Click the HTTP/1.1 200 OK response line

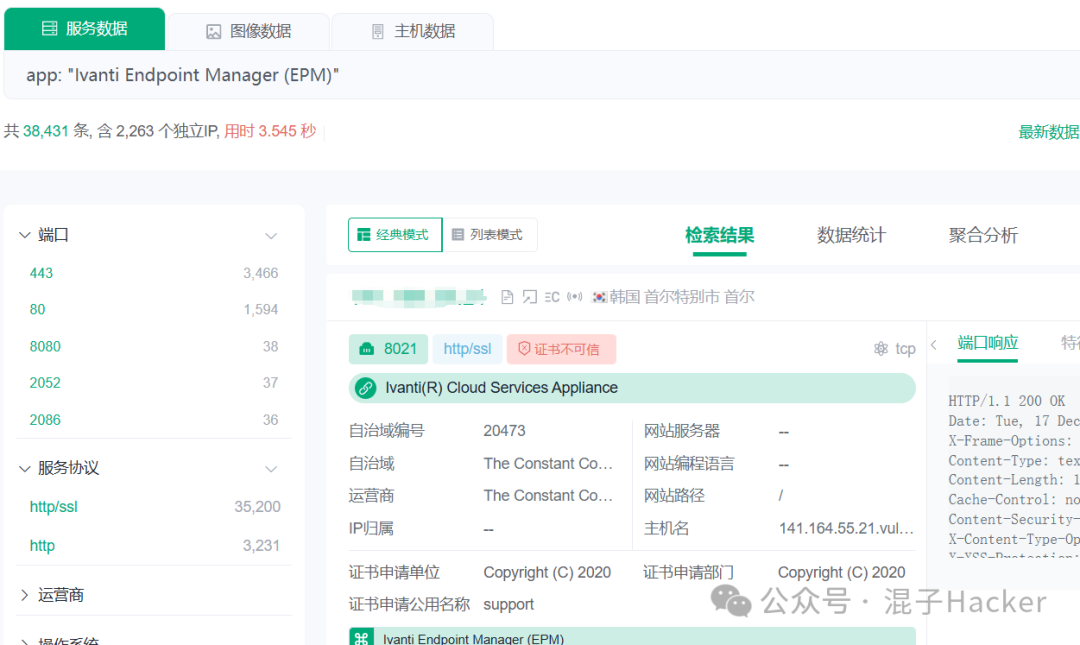coord(1006,401)
